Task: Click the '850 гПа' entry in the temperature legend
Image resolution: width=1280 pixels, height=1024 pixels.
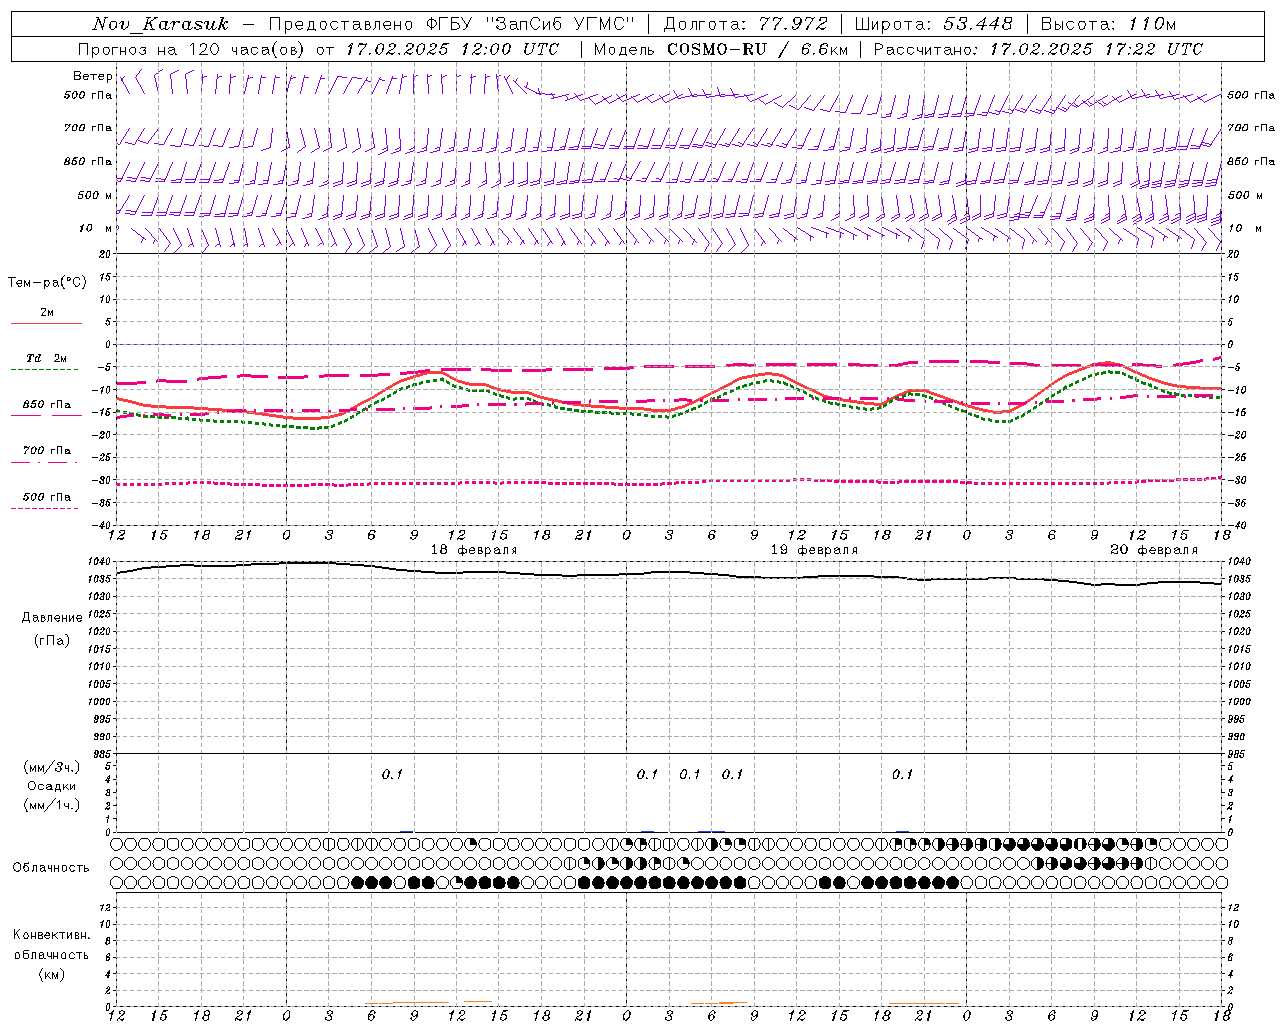Action: pyautogui.click(x=47, y=405)
